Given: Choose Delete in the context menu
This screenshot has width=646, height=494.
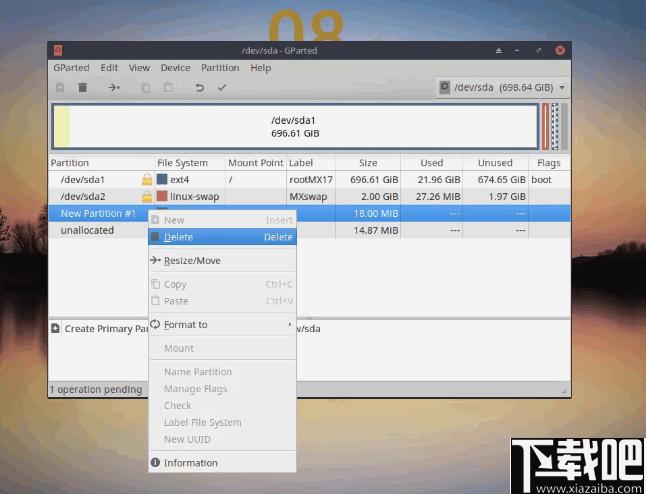Looking at the screenshot, I should coord(222,237).
